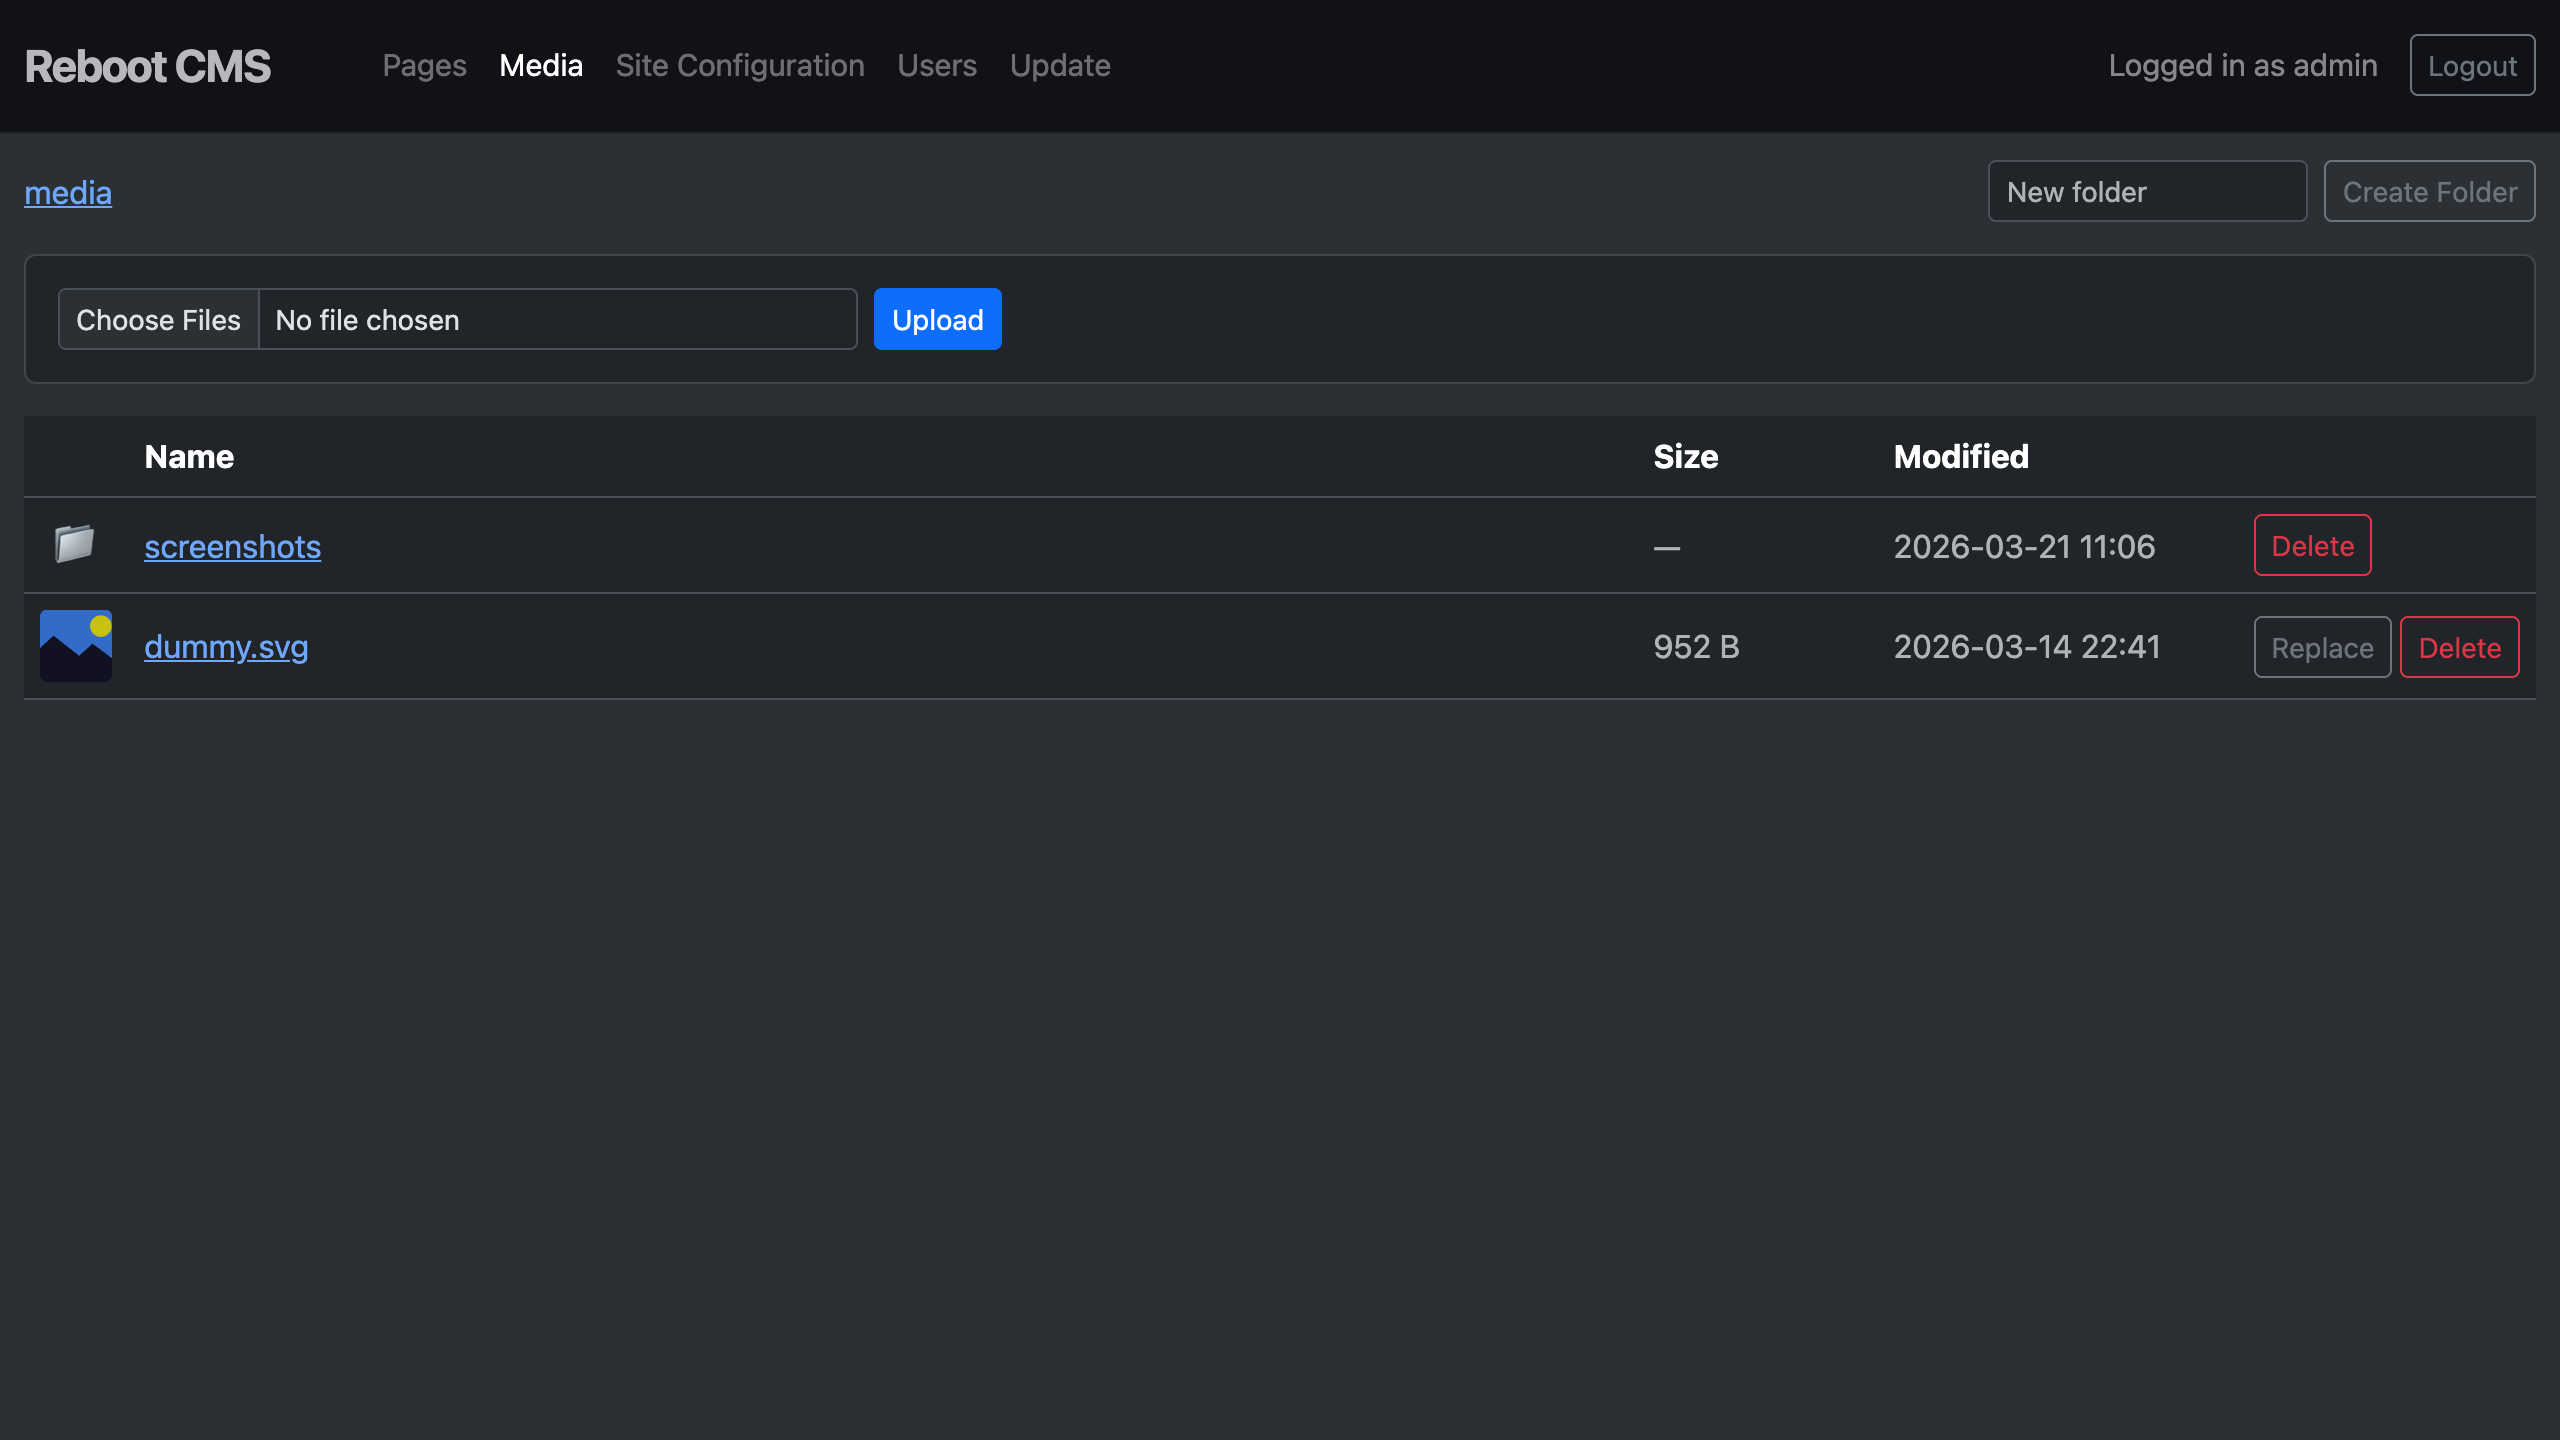Click Choose Files to browse
Viewport: 2560px width, 1440px height.
pyautogui.click(x=159, y=320)
